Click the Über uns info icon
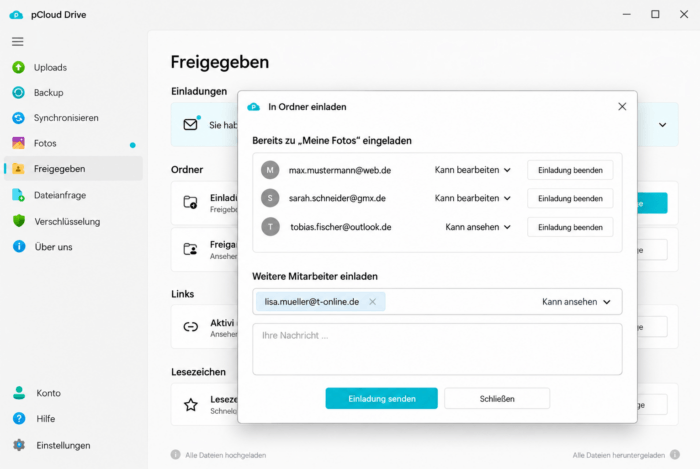Image resolution: width=700 pixels, height=469 pixels. [19, 246]
